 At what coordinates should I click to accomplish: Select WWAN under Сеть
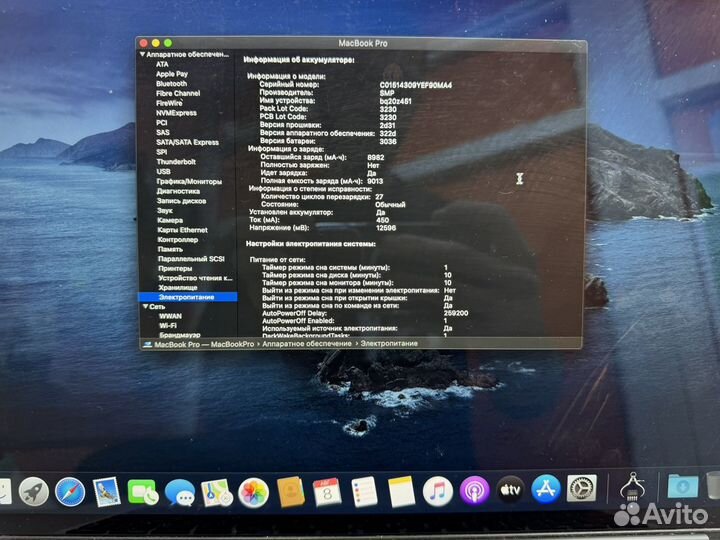click(170, 316)
